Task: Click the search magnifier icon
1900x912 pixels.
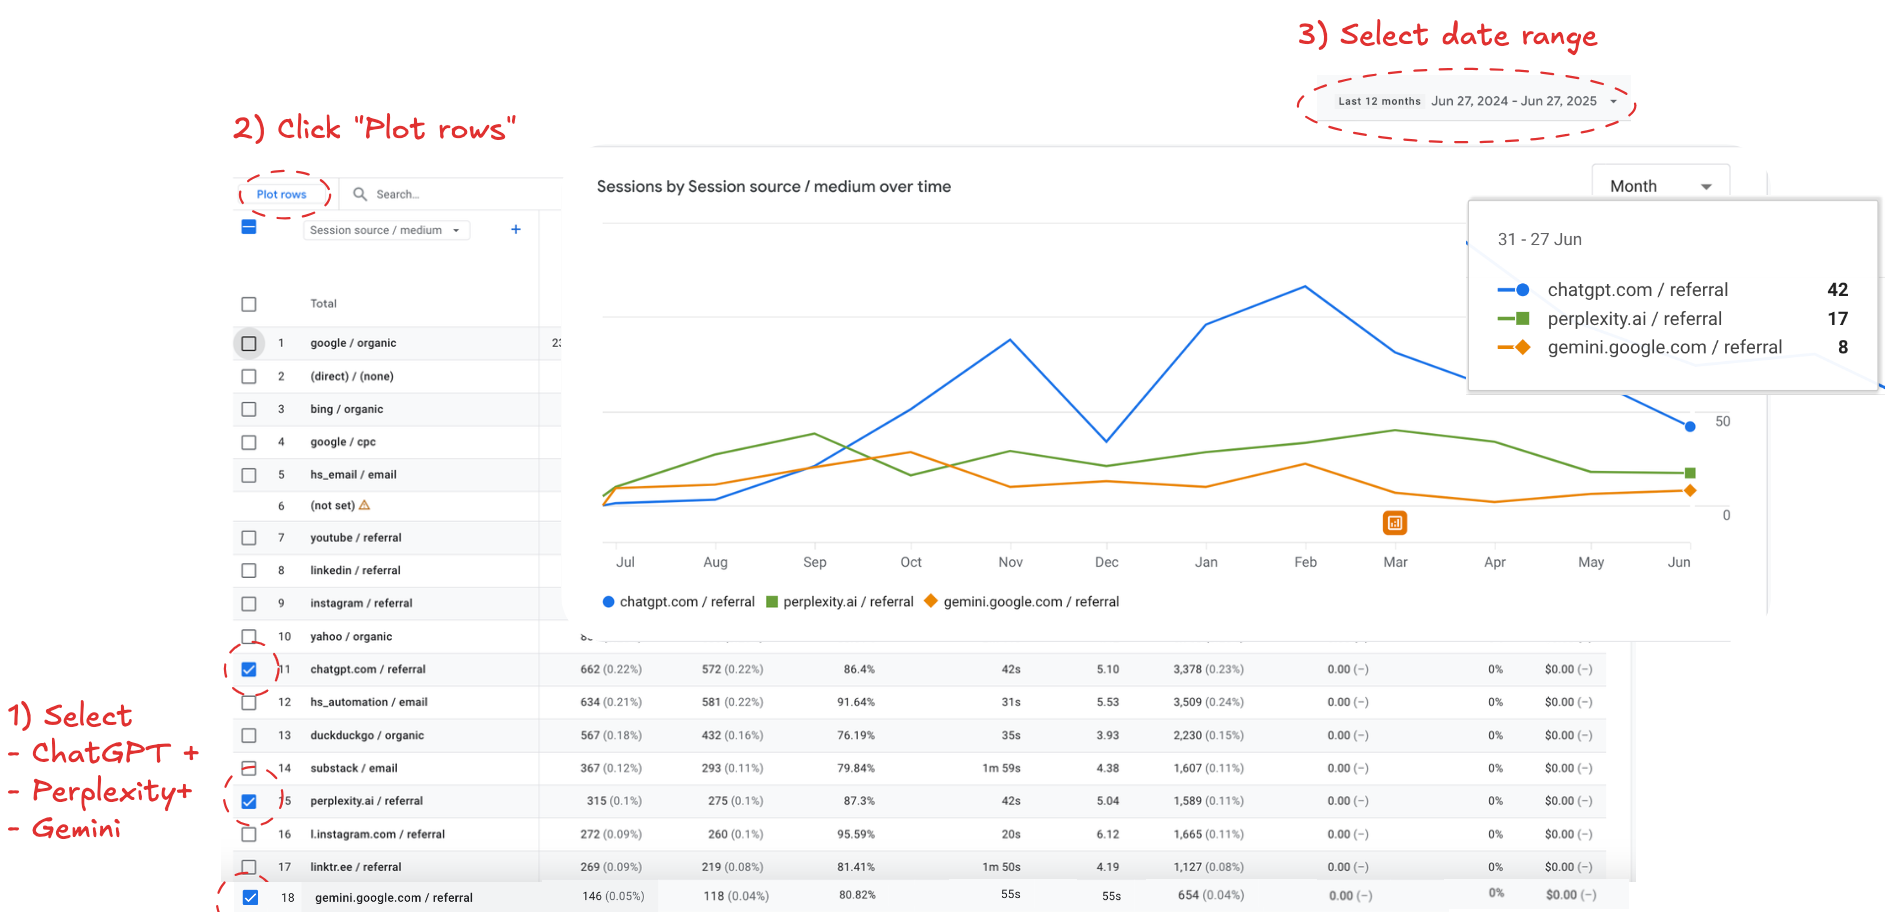Action: 360,194
